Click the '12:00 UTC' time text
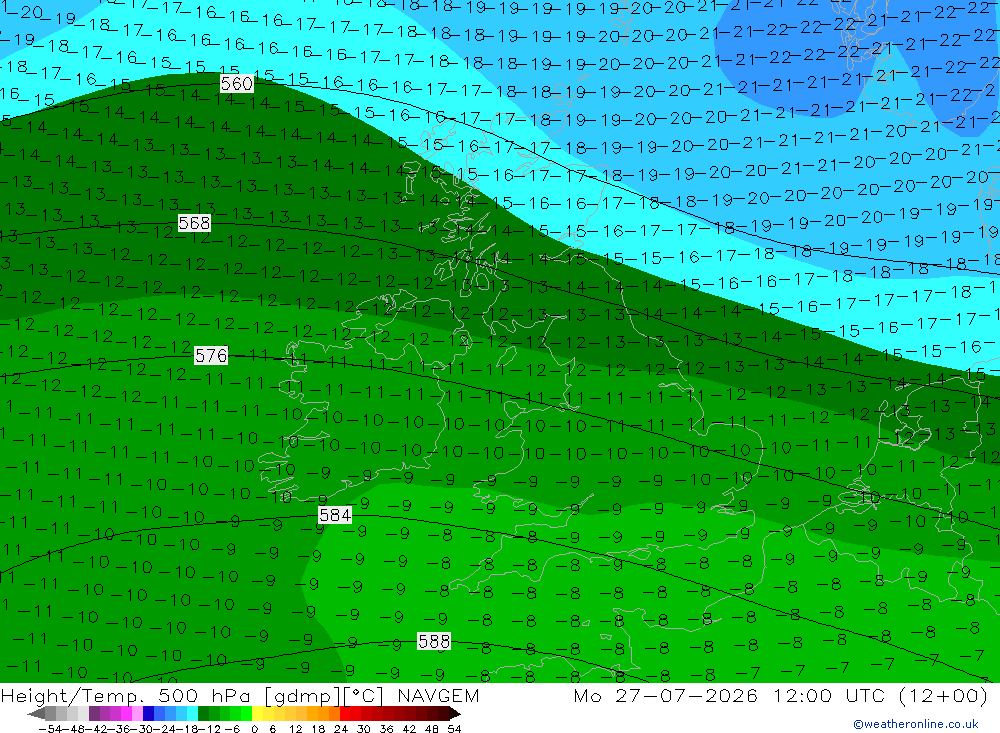The image size is (1000, 733). 832,695
